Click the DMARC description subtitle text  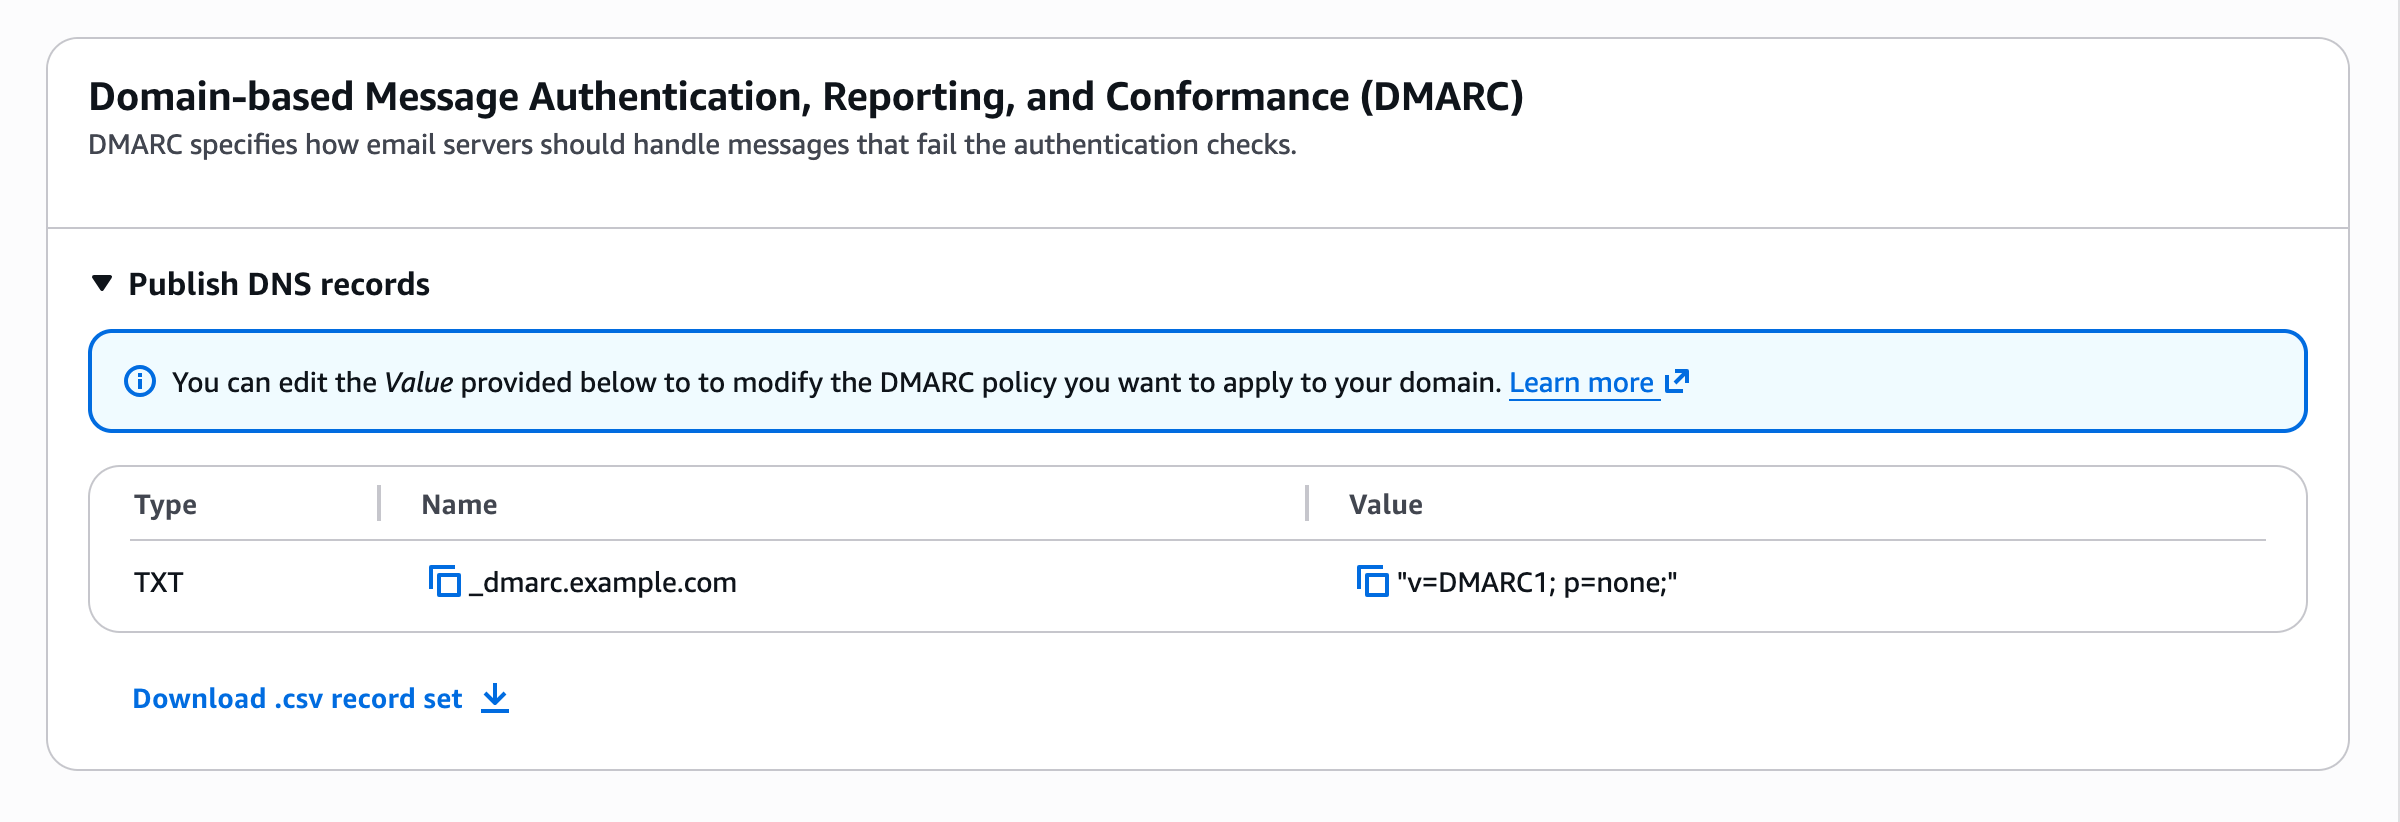pos(692,145)
